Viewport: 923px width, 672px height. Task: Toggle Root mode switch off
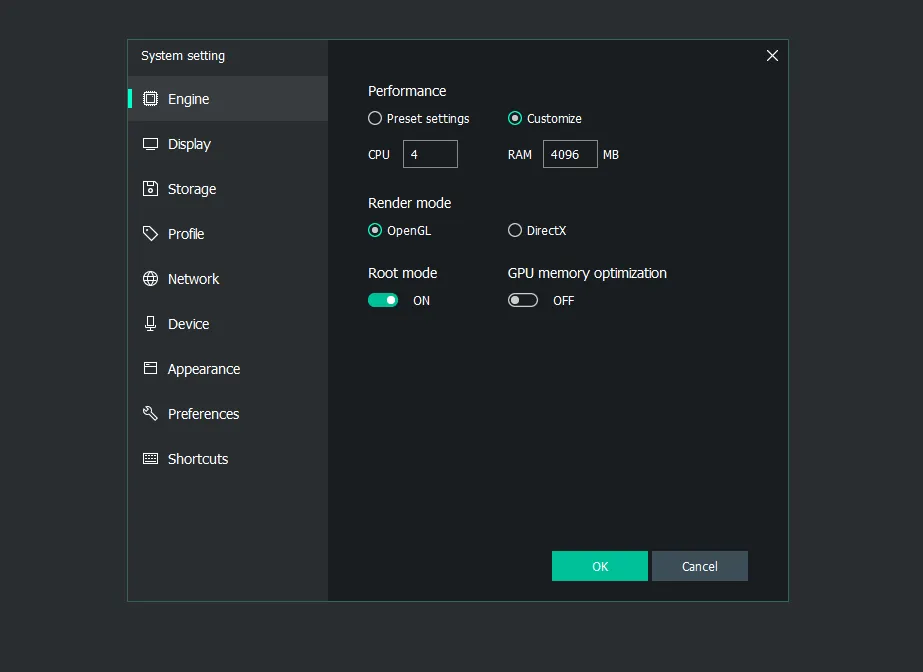pyautogui.click(x=383, y=301)
